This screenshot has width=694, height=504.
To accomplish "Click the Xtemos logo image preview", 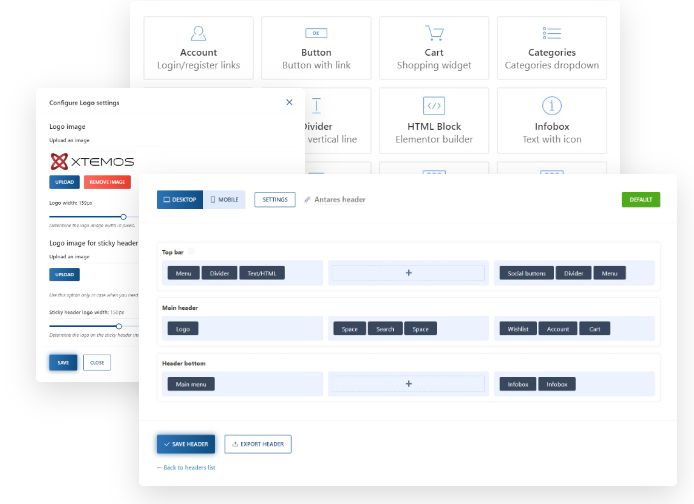I will point(92,162).
